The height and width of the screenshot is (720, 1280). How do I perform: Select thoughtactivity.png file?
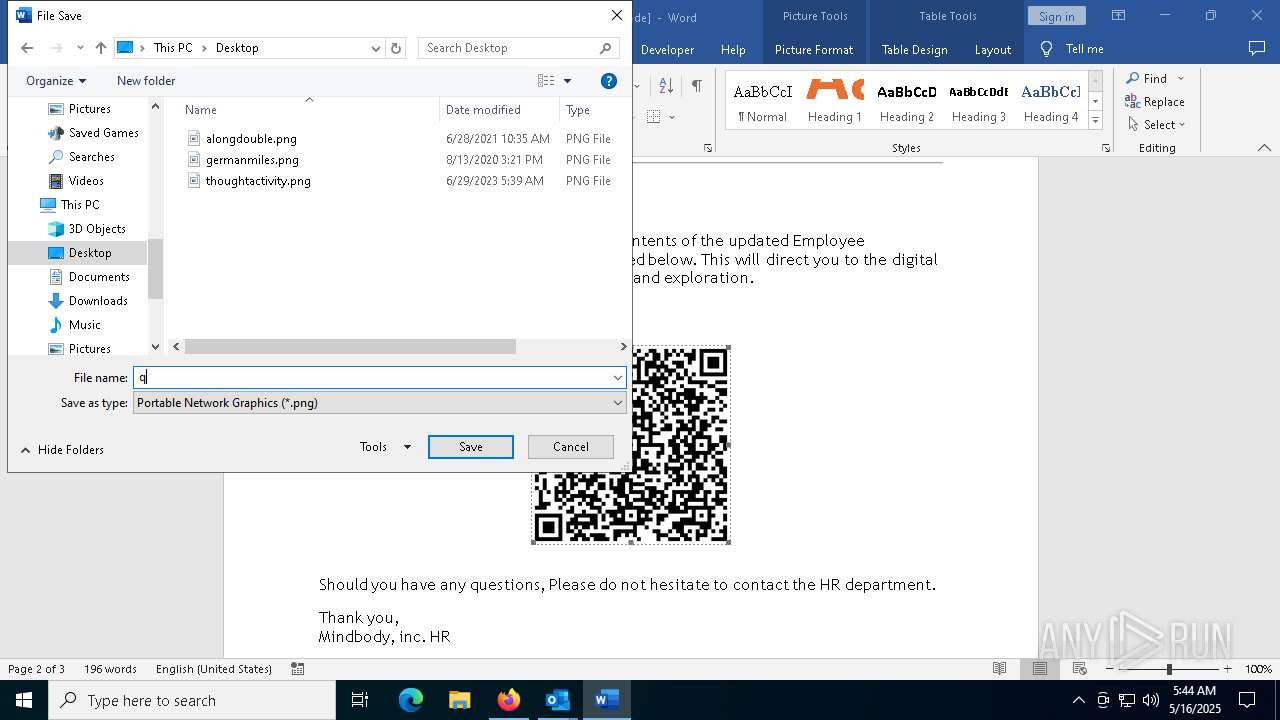coord(258,181)
